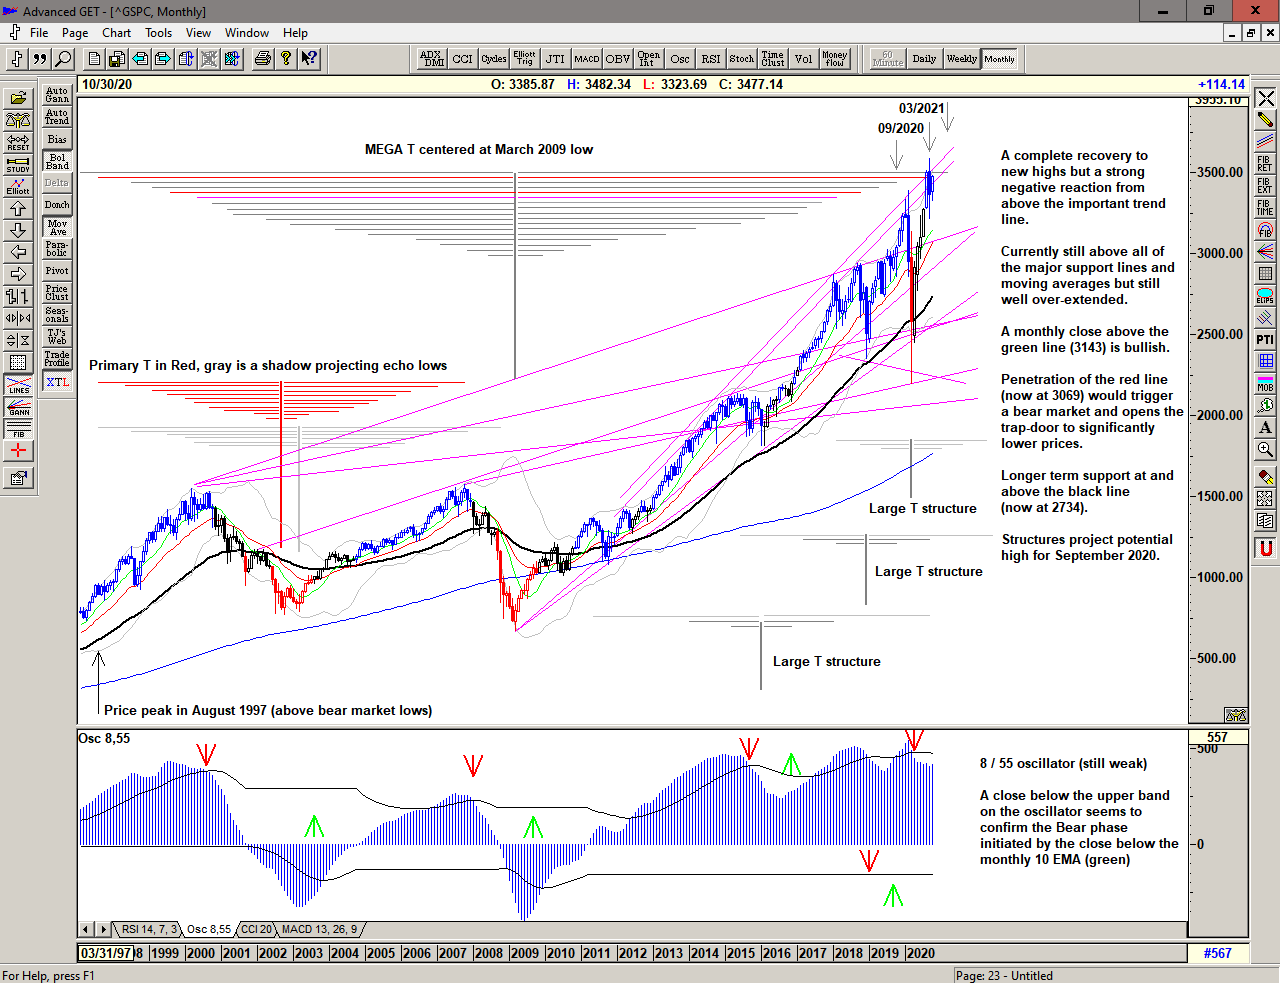The height and width of the screenshot is (983, 1280).
Task: Click the Elliott wave tool icon
Action: pyautogui.click(x=18, y=186)
